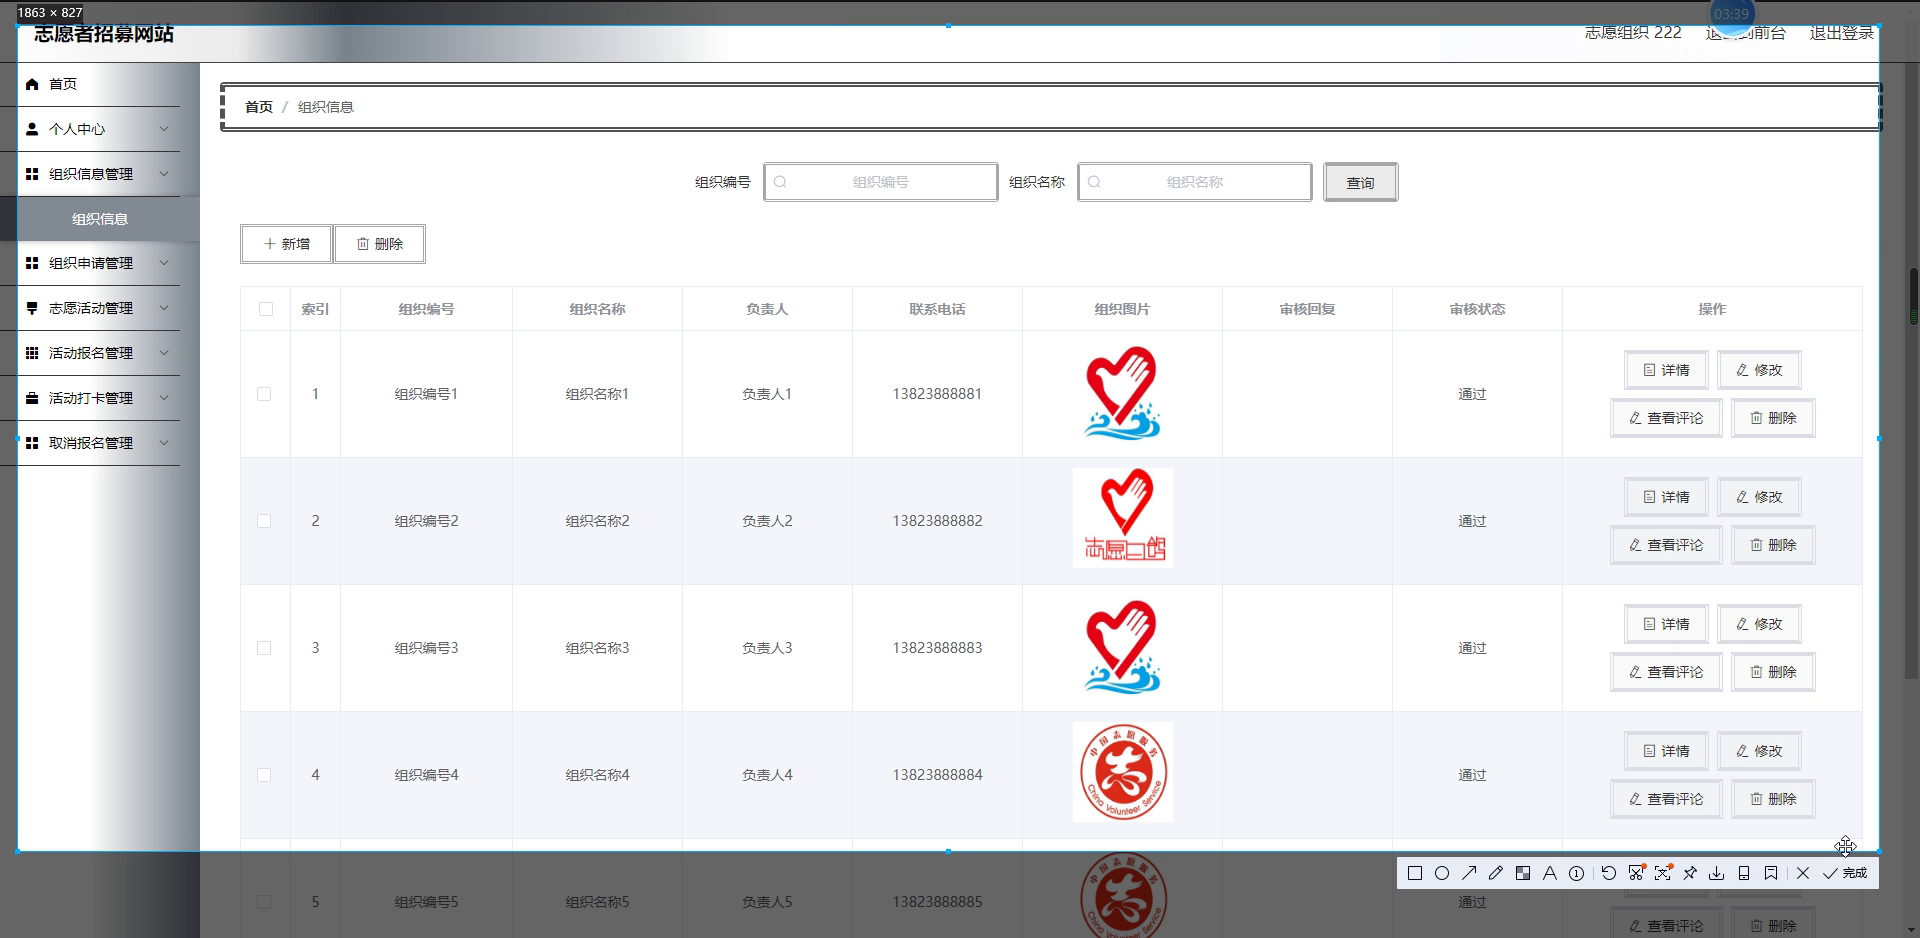Image resolution: width=1920 pixels, height=938 pixels.
Task: Click the scissors capture icon
Action: coord(1636,873)
